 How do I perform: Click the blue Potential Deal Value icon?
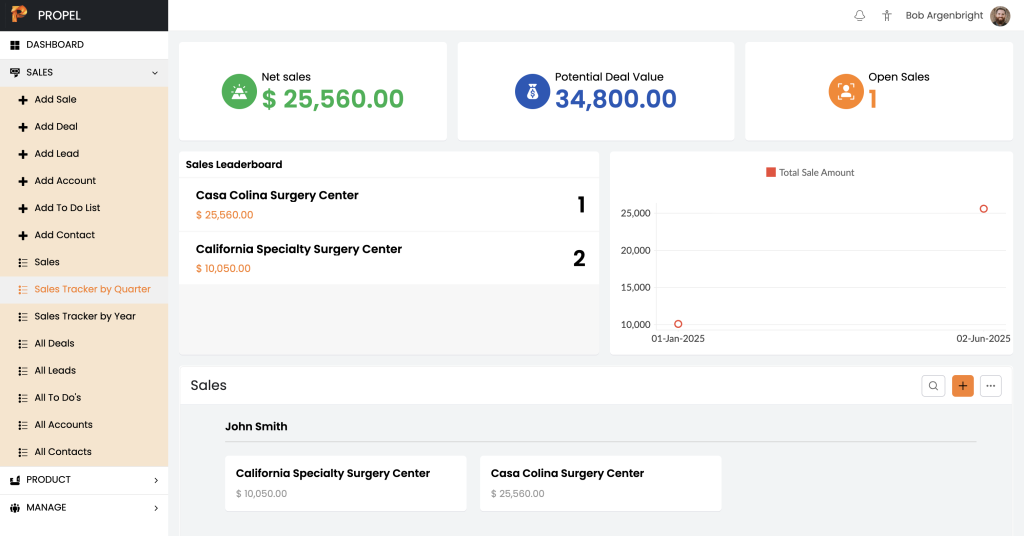(x=532, y=91)
